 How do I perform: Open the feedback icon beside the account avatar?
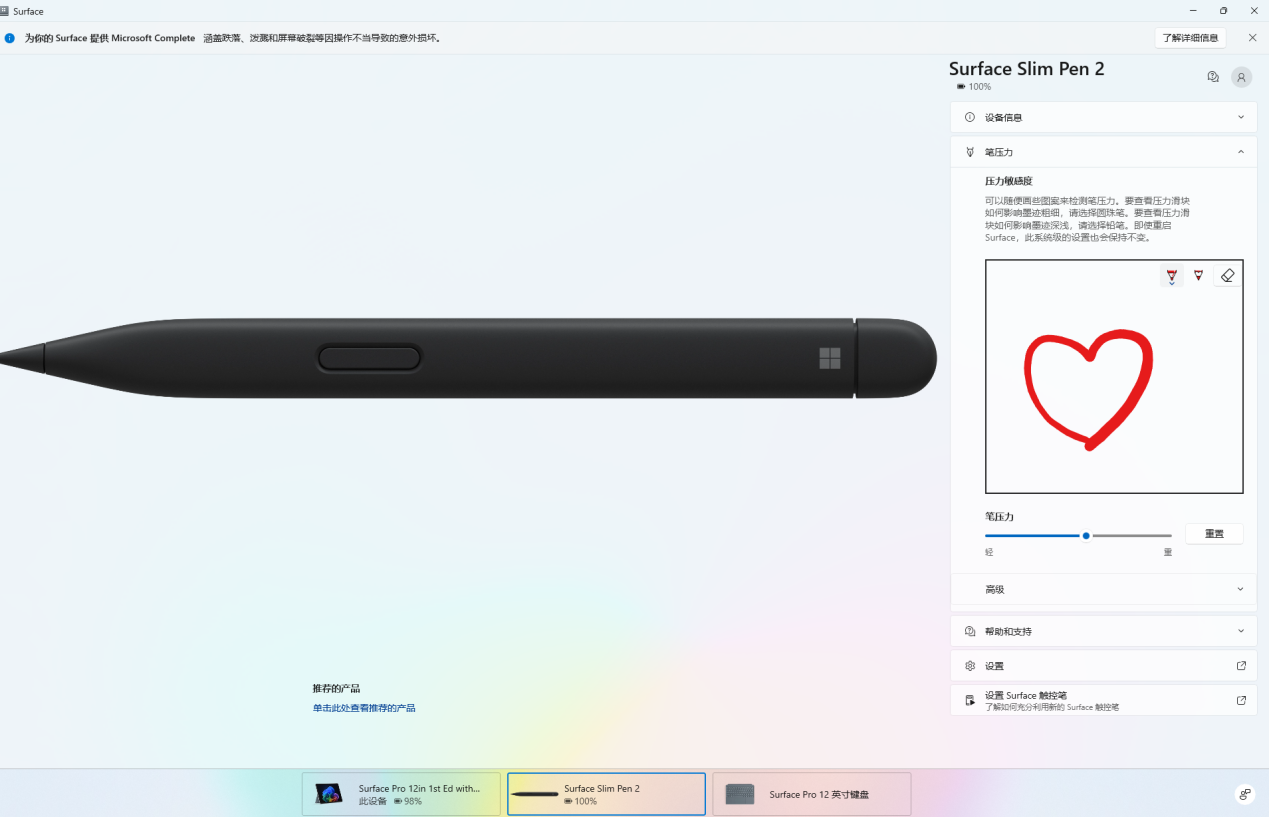click(1213, 77)
